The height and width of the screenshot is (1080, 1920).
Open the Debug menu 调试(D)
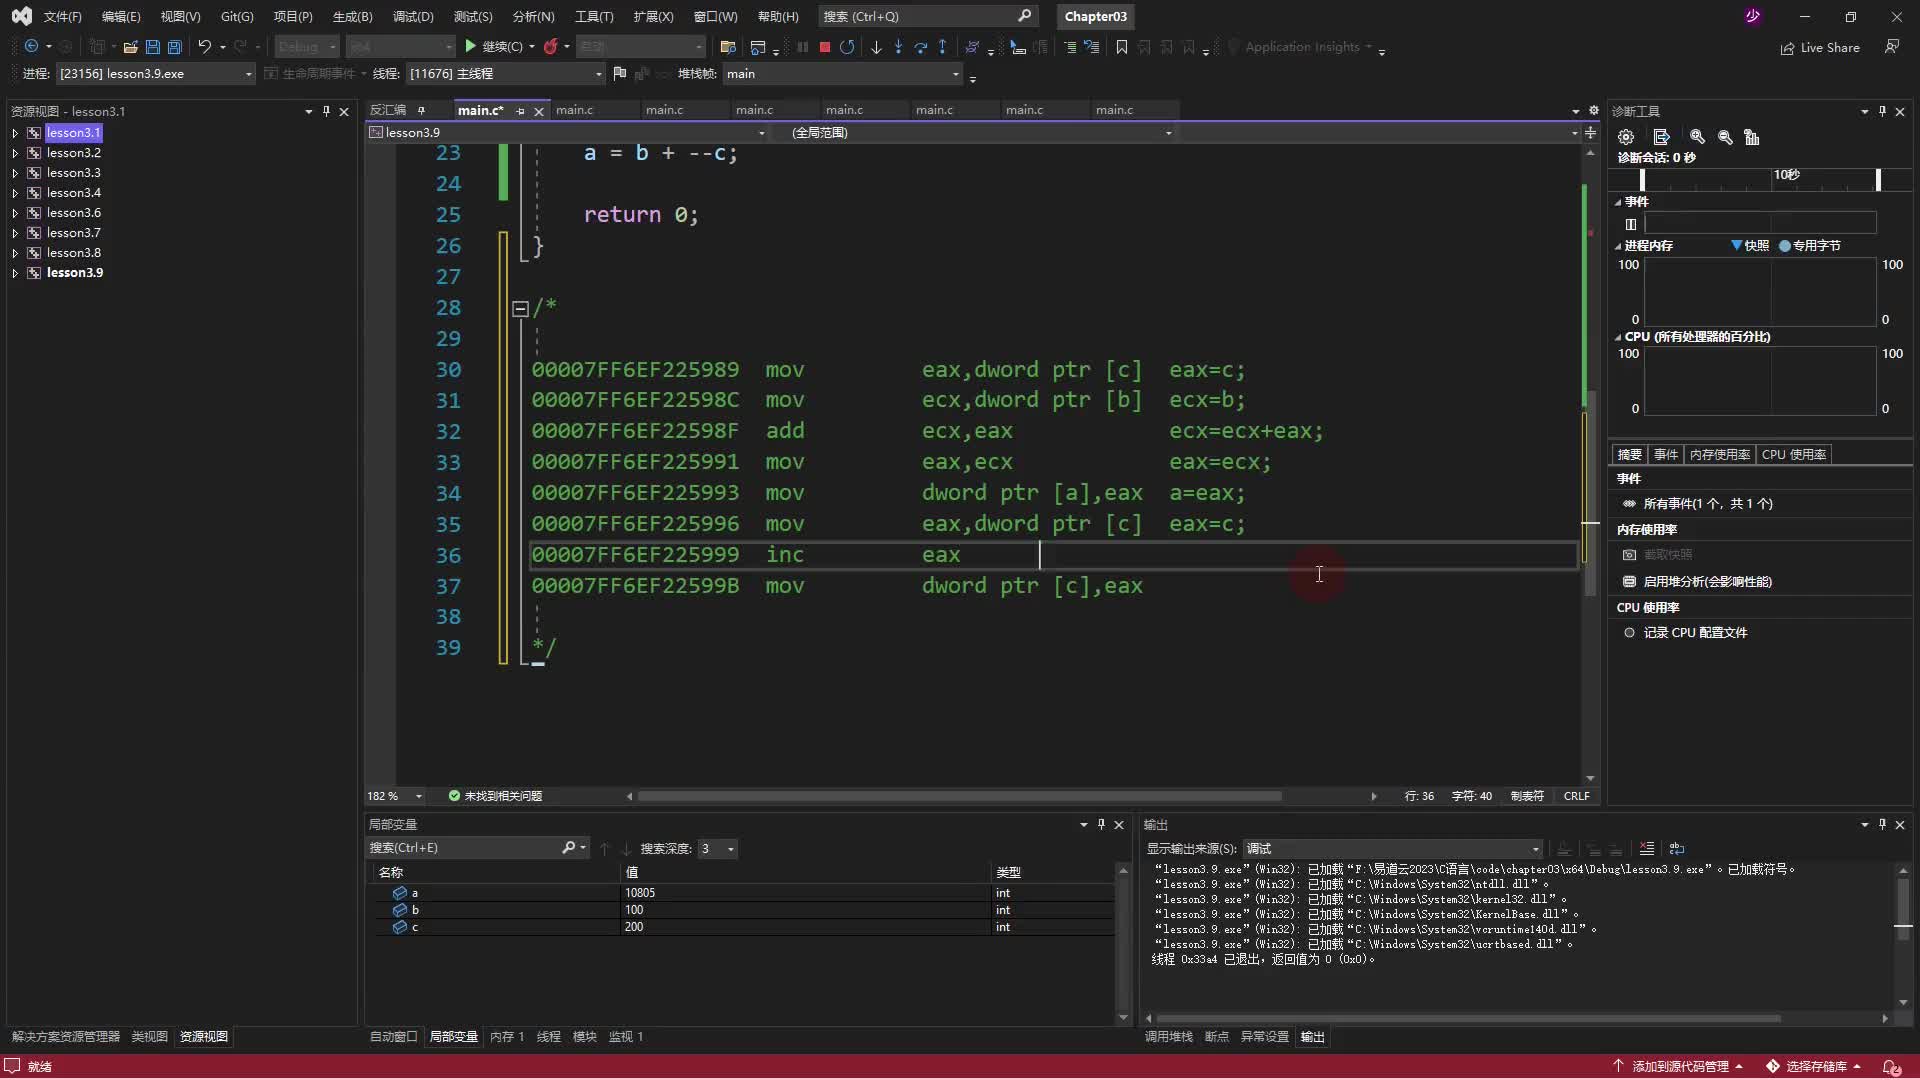click(413, 17)
